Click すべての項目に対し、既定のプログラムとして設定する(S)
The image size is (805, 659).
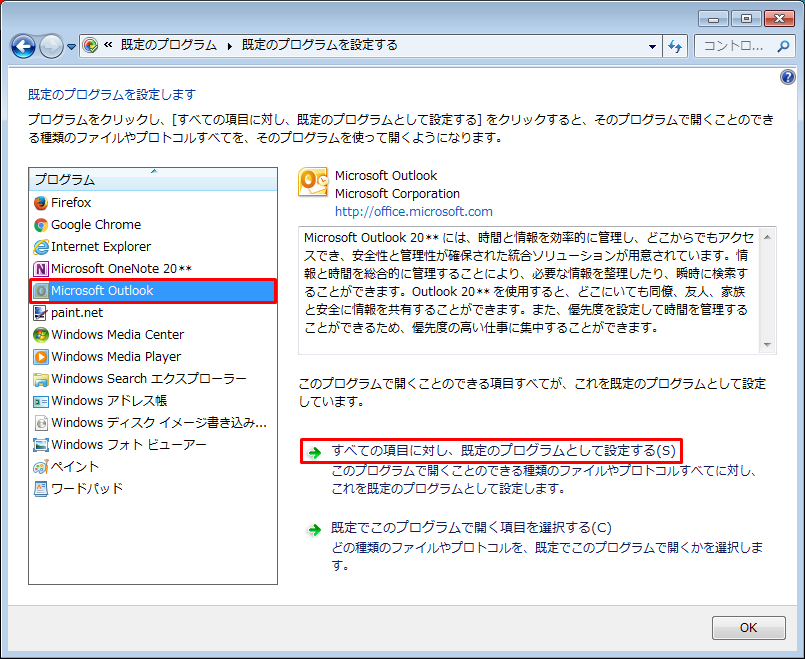coord(503,451)
